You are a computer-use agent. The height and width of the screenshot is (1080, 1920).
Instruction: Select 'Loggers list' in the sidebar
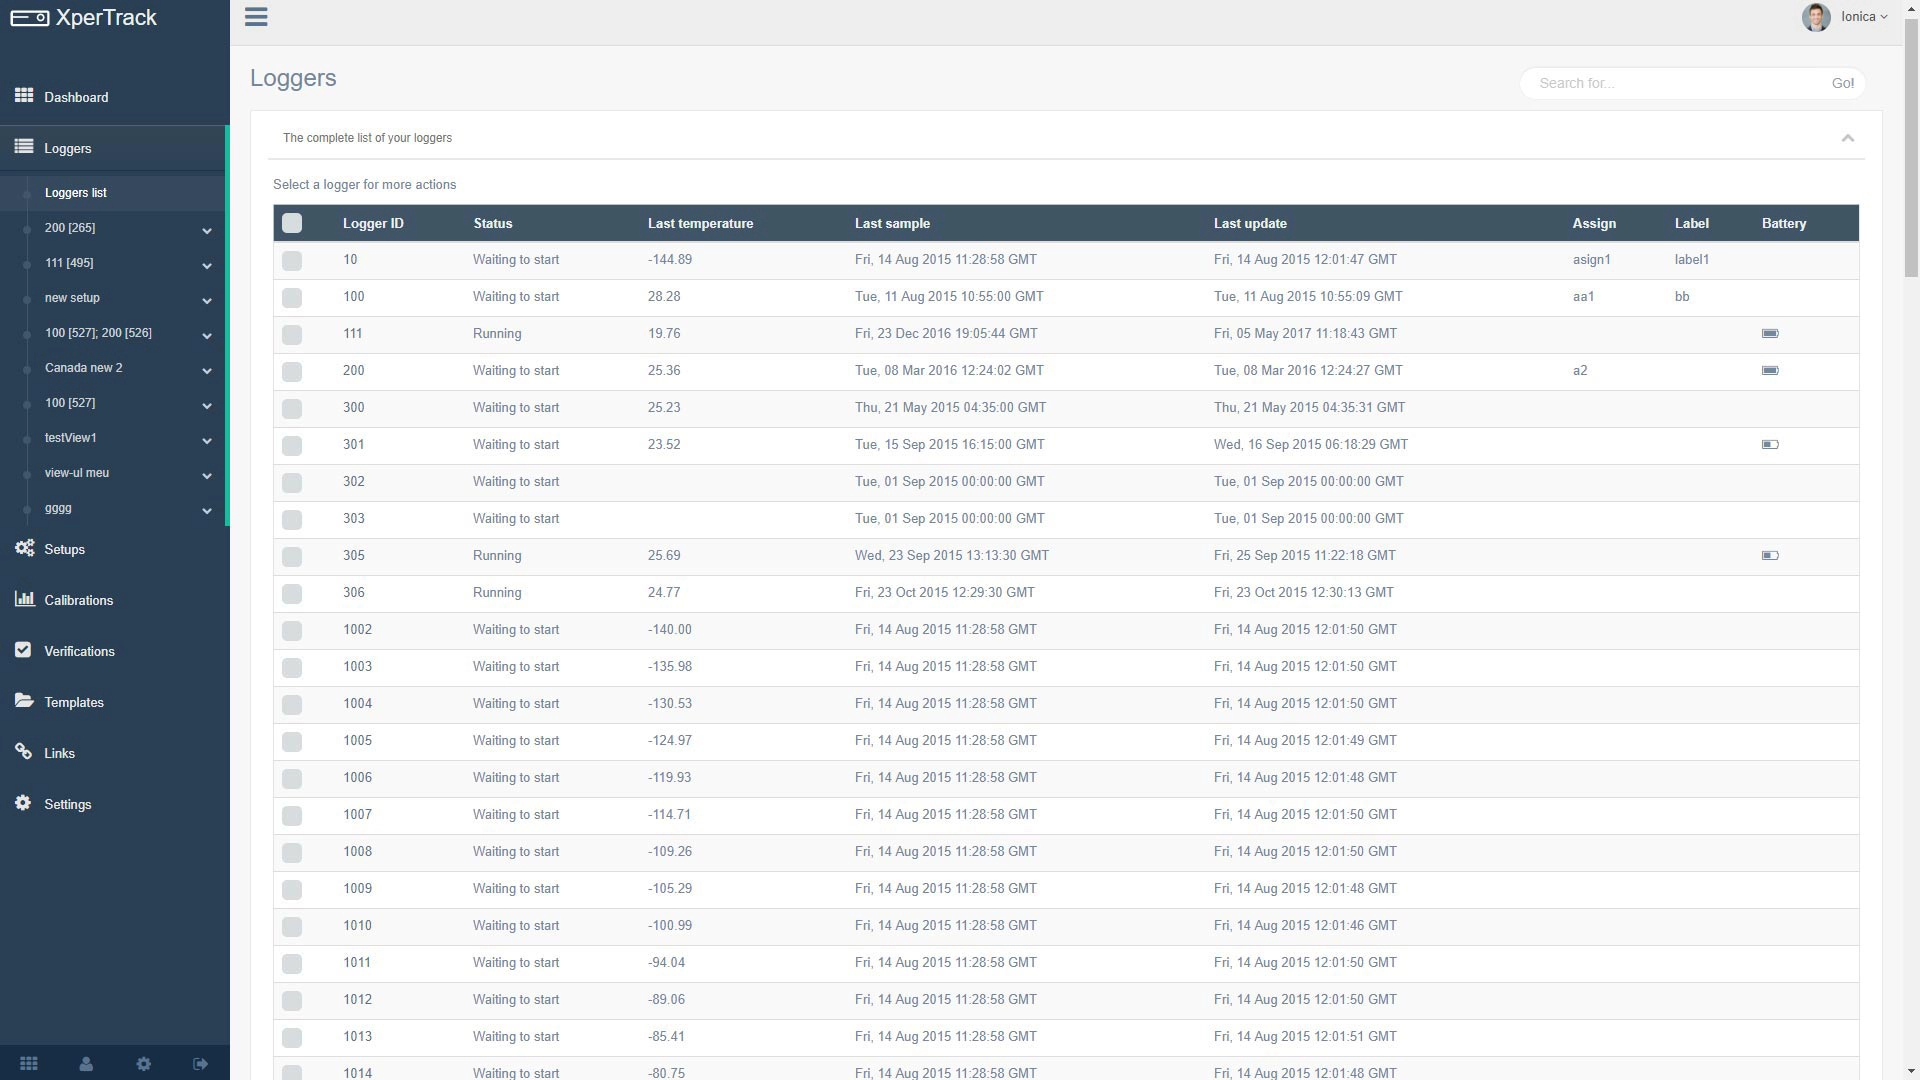pyautogui.click(x=76, y=193)
